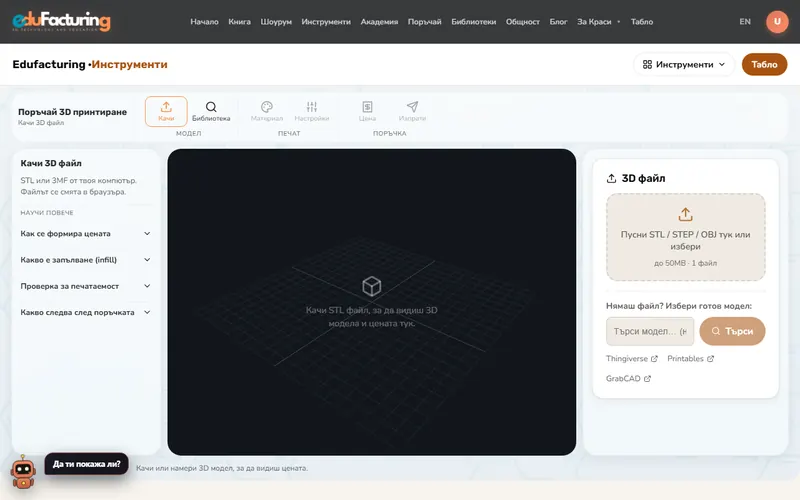
Task: Open Книга in the top navigation
Action: click(239, 21)
